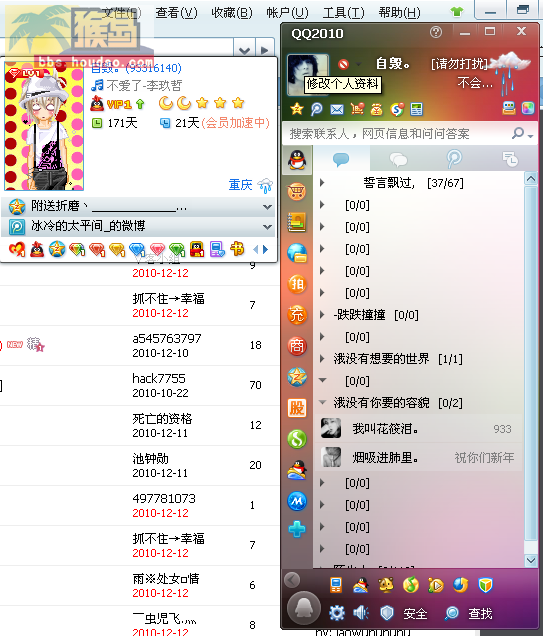Click the weather rain cloud icon in QQ header
Image resolution: width=543 pixels, height=636 pixels.
tap(509, 71)
